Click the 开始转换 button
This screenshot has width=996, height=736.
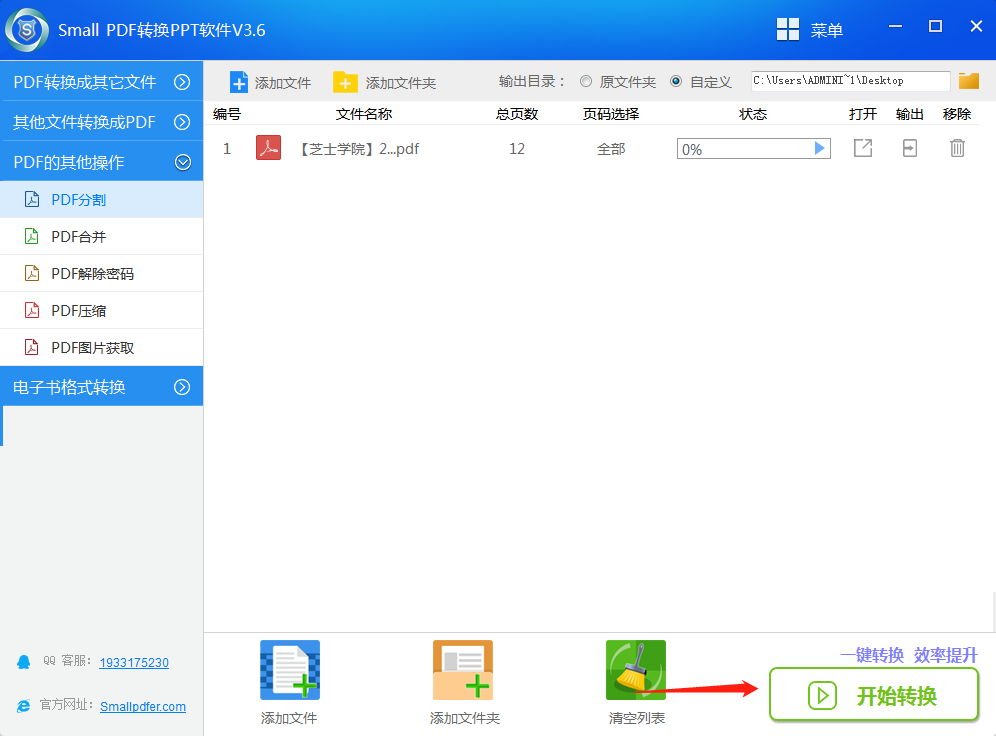873,695
